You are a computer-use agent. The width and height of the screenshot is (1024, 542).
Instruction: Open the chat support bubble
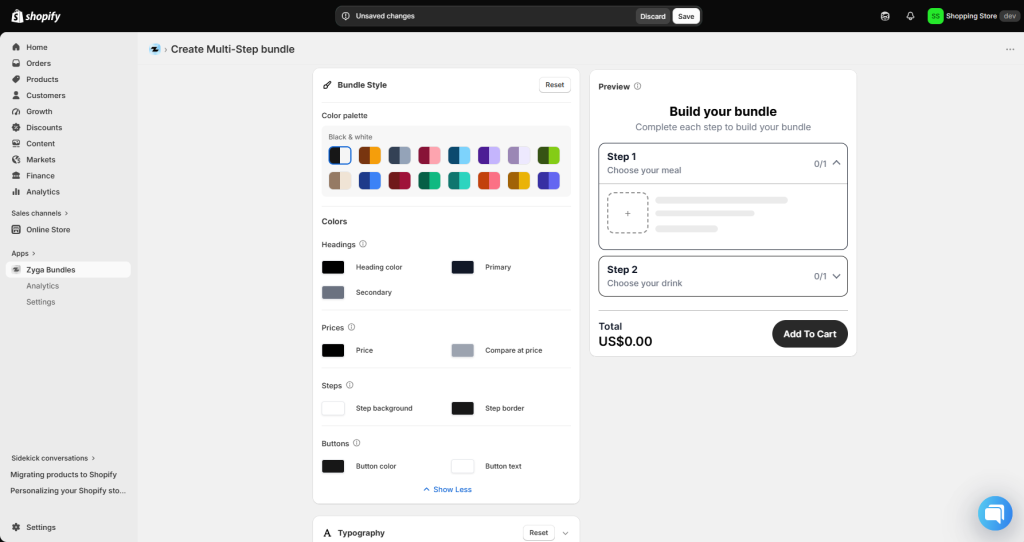tap(995, 513)
